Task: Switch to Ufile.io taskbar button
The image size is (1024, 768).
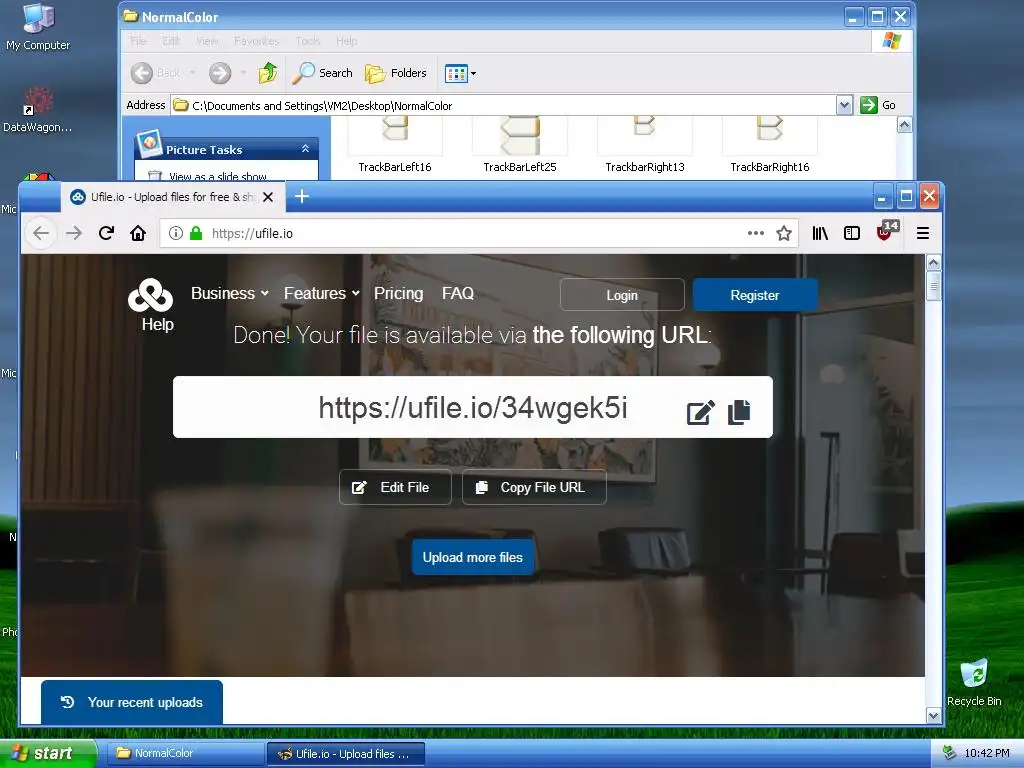Action: pyautogui.click(x=346, y=754)
